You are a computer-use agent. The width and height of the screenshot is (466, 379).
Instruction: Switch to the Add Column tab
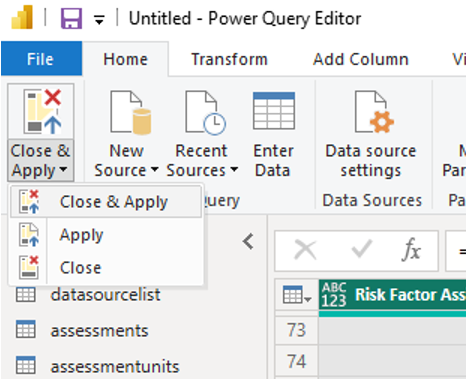(x=361, y=59)
